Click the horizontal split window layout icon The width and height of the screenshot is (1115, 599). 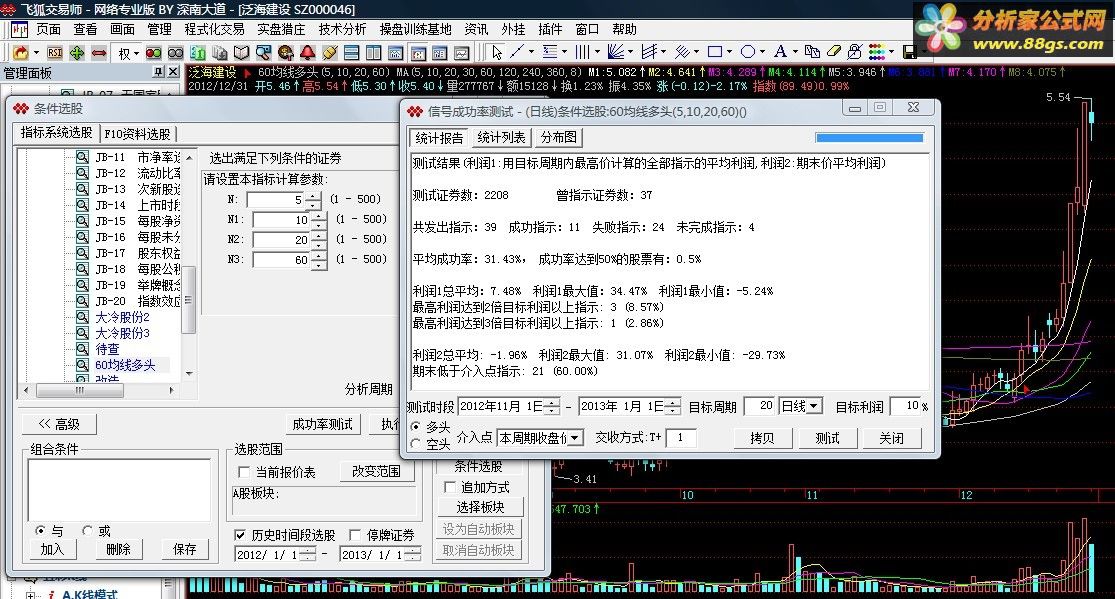point(351,53)
